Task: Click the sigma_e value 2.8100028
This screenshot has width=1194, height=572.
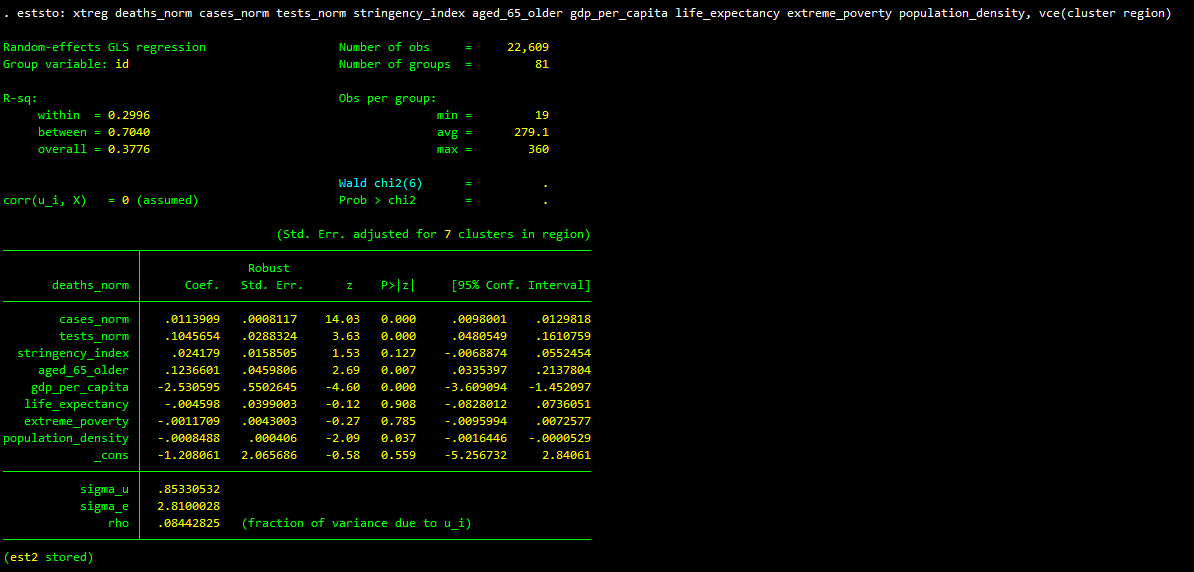Action: coord(188,506)
